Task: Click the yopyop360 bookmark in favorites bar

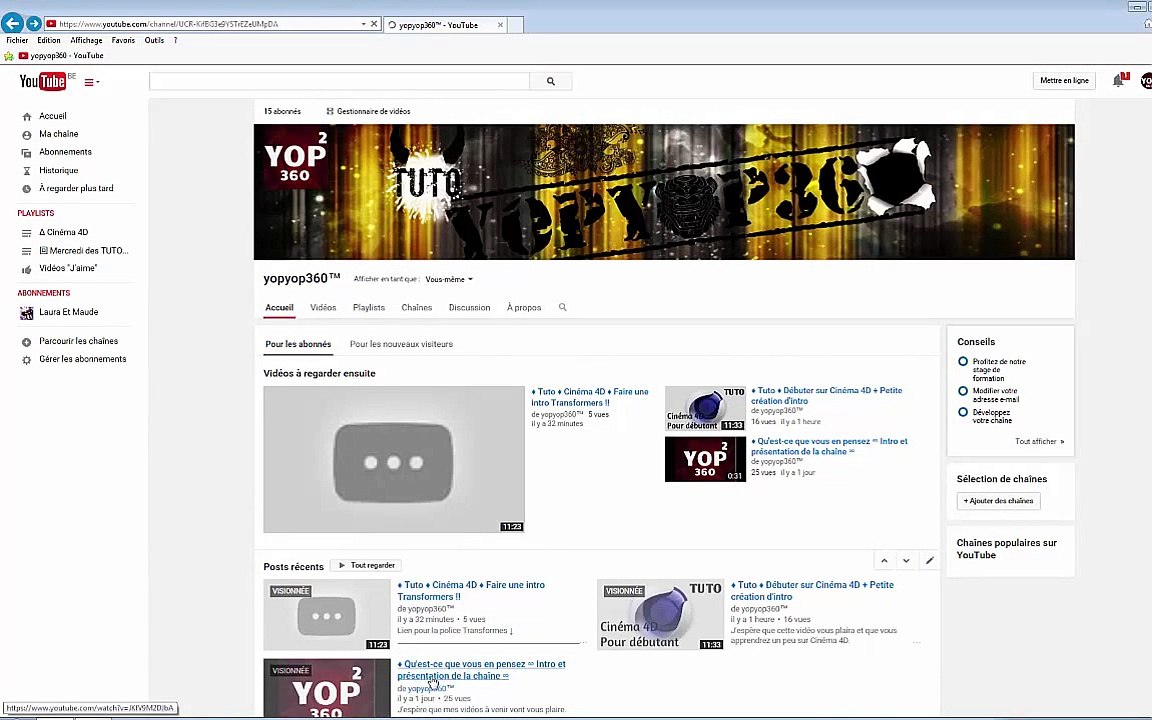Action: (61, 56)
